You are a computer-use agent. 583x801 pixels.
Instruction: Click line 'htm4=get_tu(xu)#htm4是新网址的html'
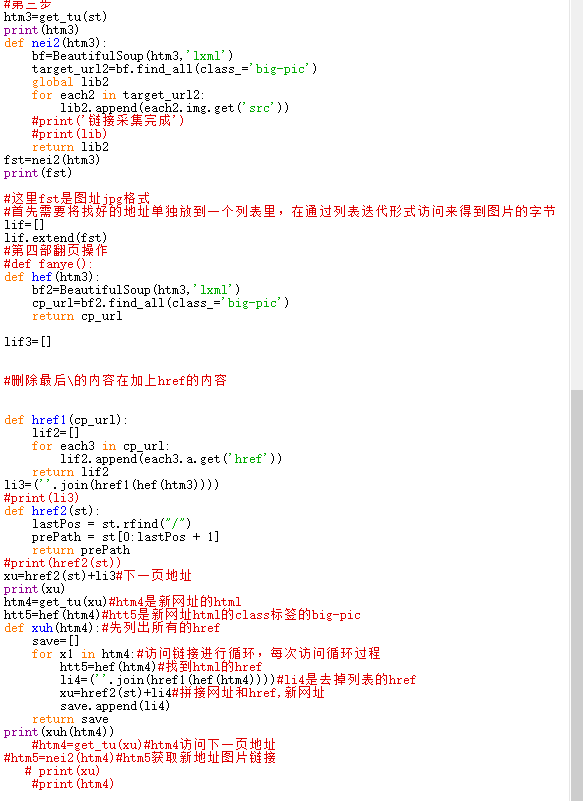122,602
